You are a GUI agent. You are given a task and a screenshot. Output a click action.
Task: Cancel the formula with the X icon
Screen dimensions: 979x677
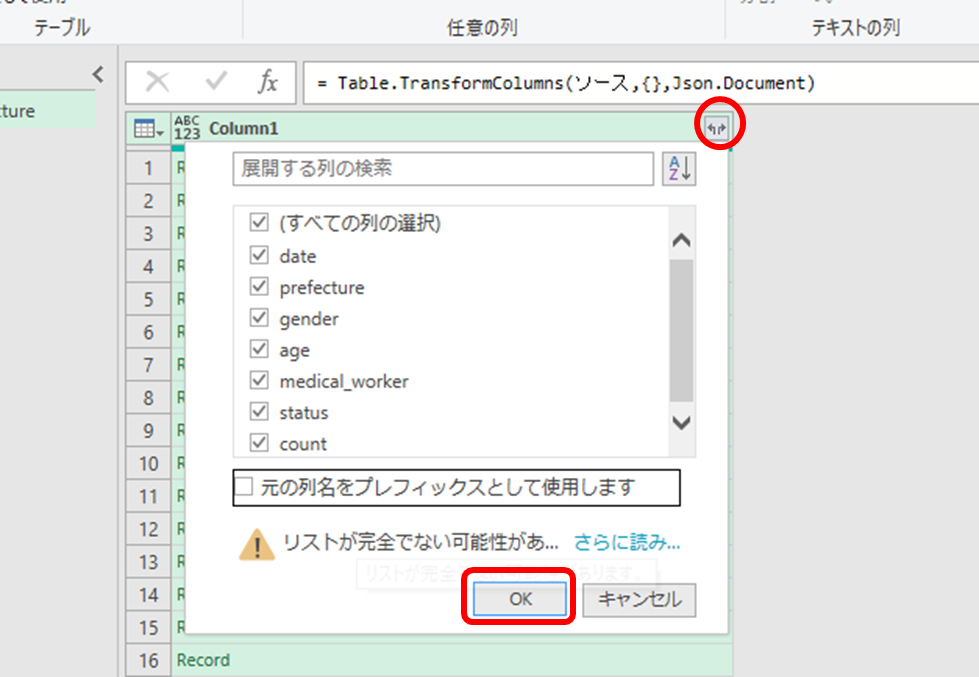pyautogui.click(x=157, y=82)
